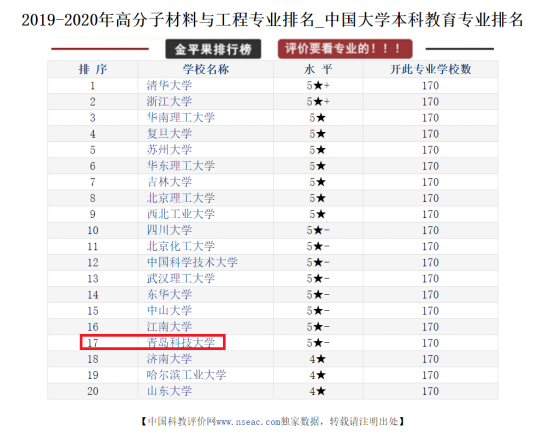Open the 吉林大学 link
Viewport: 554px width, 437px height.
169,182
